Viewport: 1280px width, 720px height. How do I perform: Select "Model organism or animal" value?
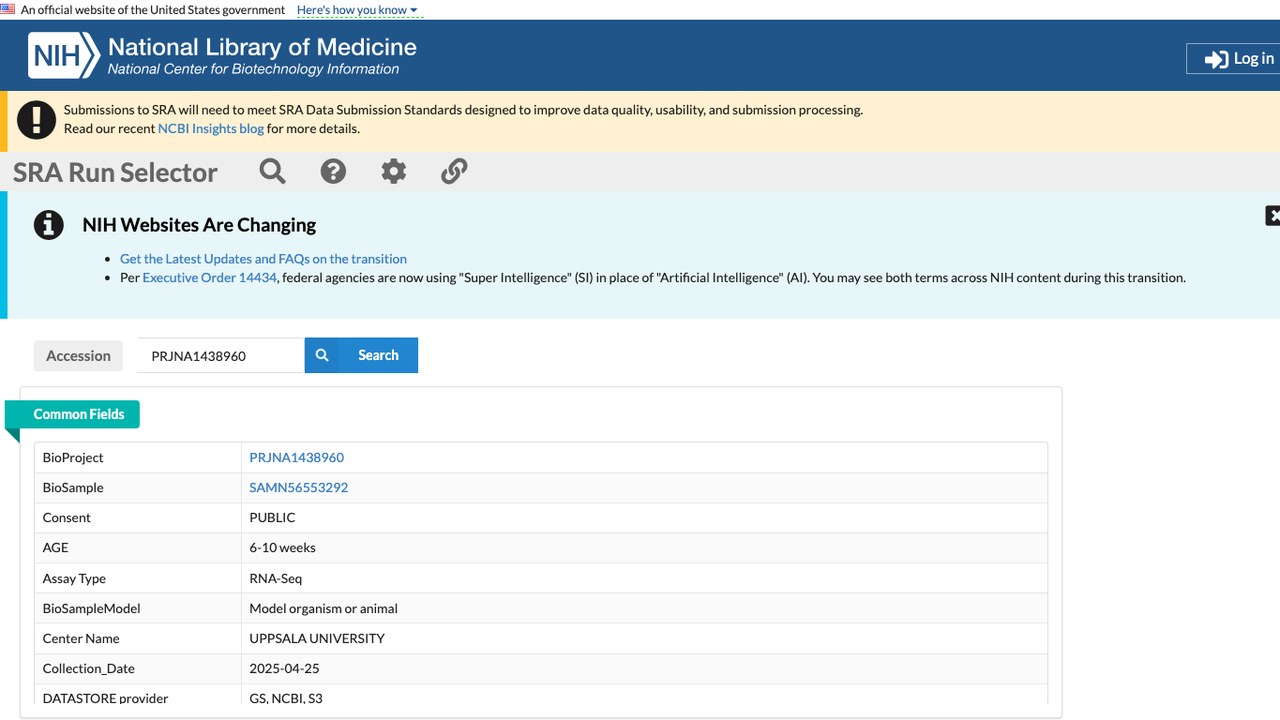click(x=324, y=608)
